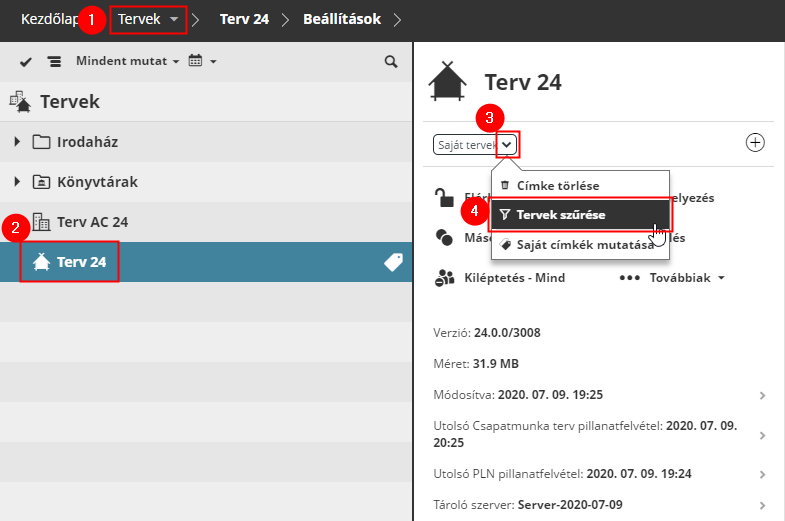Image resolution: width=785 pixels, height=521 pixels.
Task: Click the Tervek root header icon
Action: (x=20, y=102)
